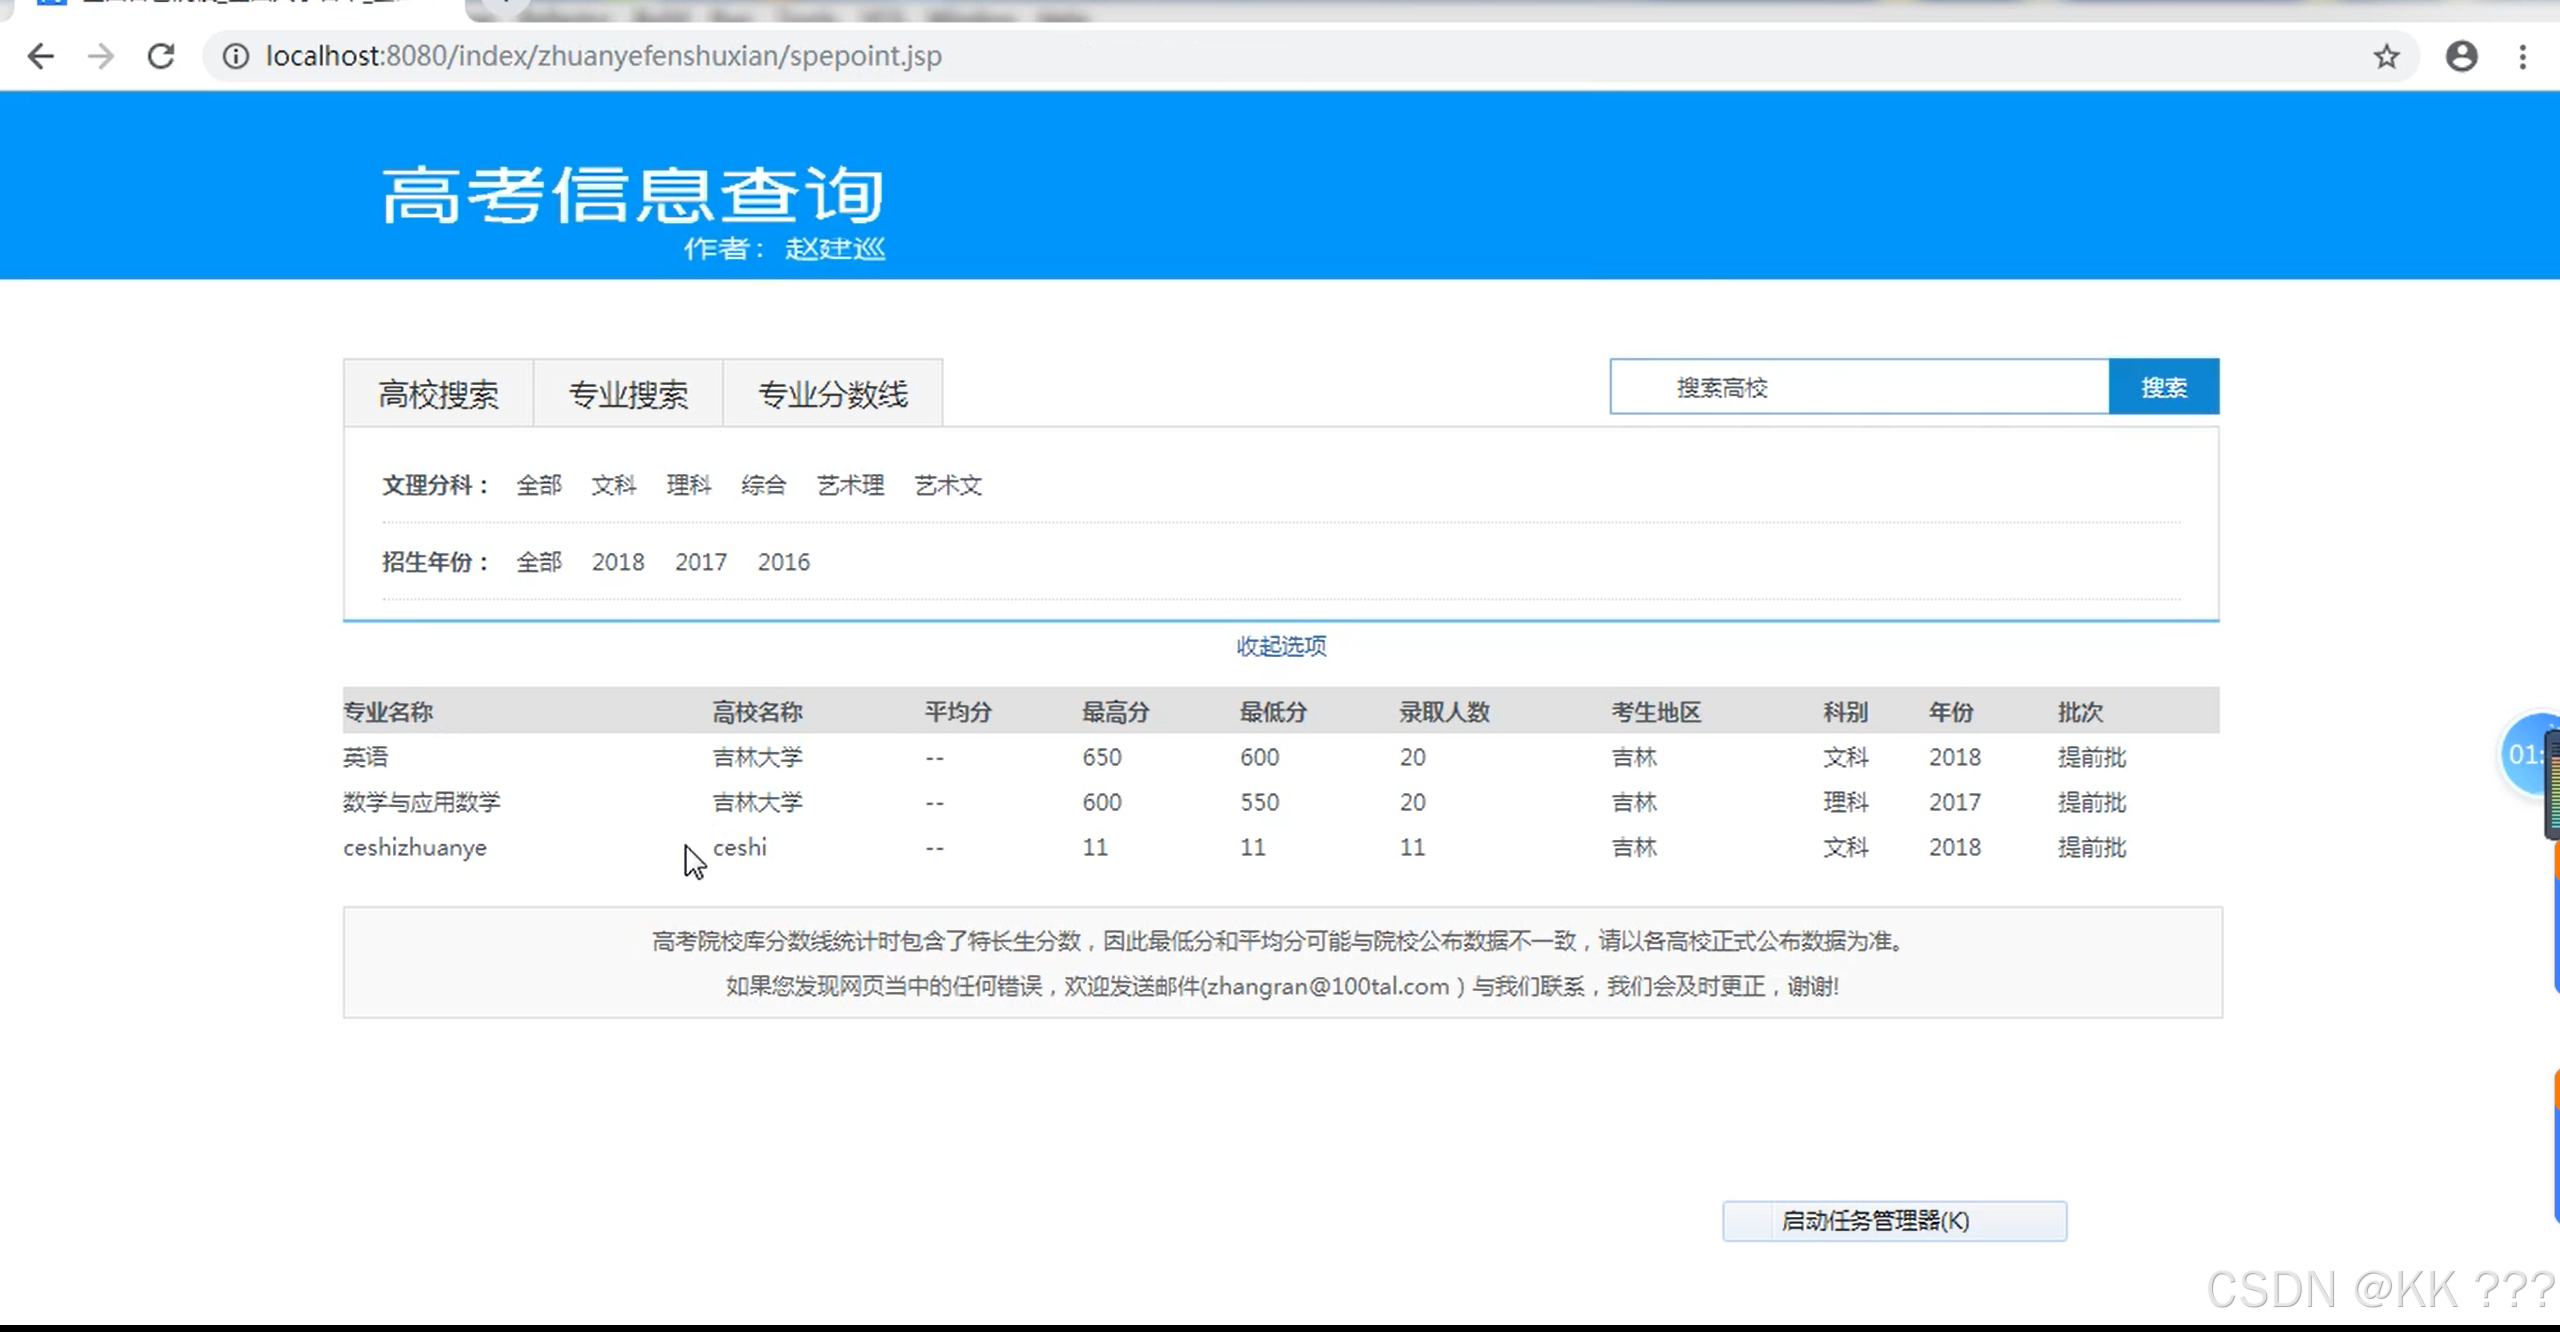Viewport: 2560px width, 1332px height.
Task: Select the 文科 subject filter
Action: (613, 485)
